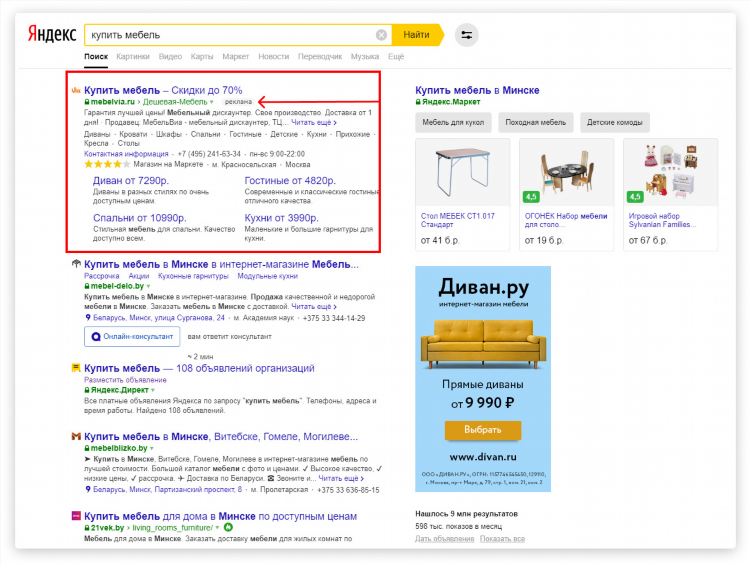Open the Рассрочка link under mebel-delo result

tap(102, 276)
